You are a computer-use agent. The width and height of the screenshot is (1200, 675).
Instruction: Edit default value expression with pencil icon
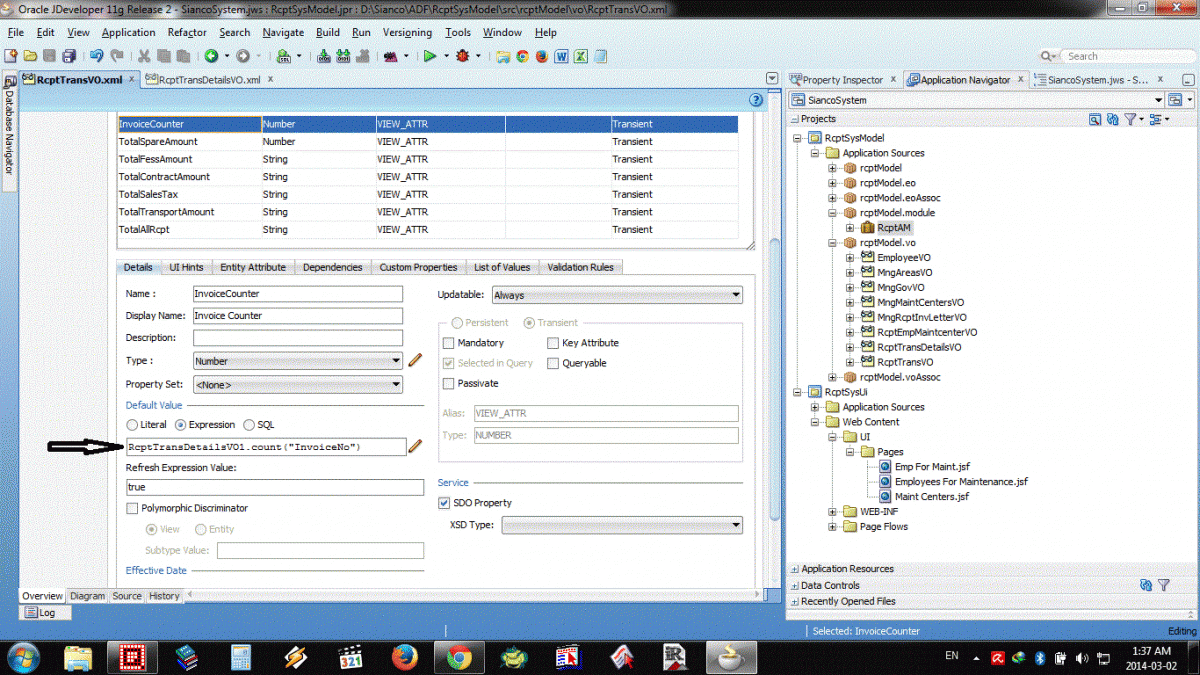[x=415, y=446]
